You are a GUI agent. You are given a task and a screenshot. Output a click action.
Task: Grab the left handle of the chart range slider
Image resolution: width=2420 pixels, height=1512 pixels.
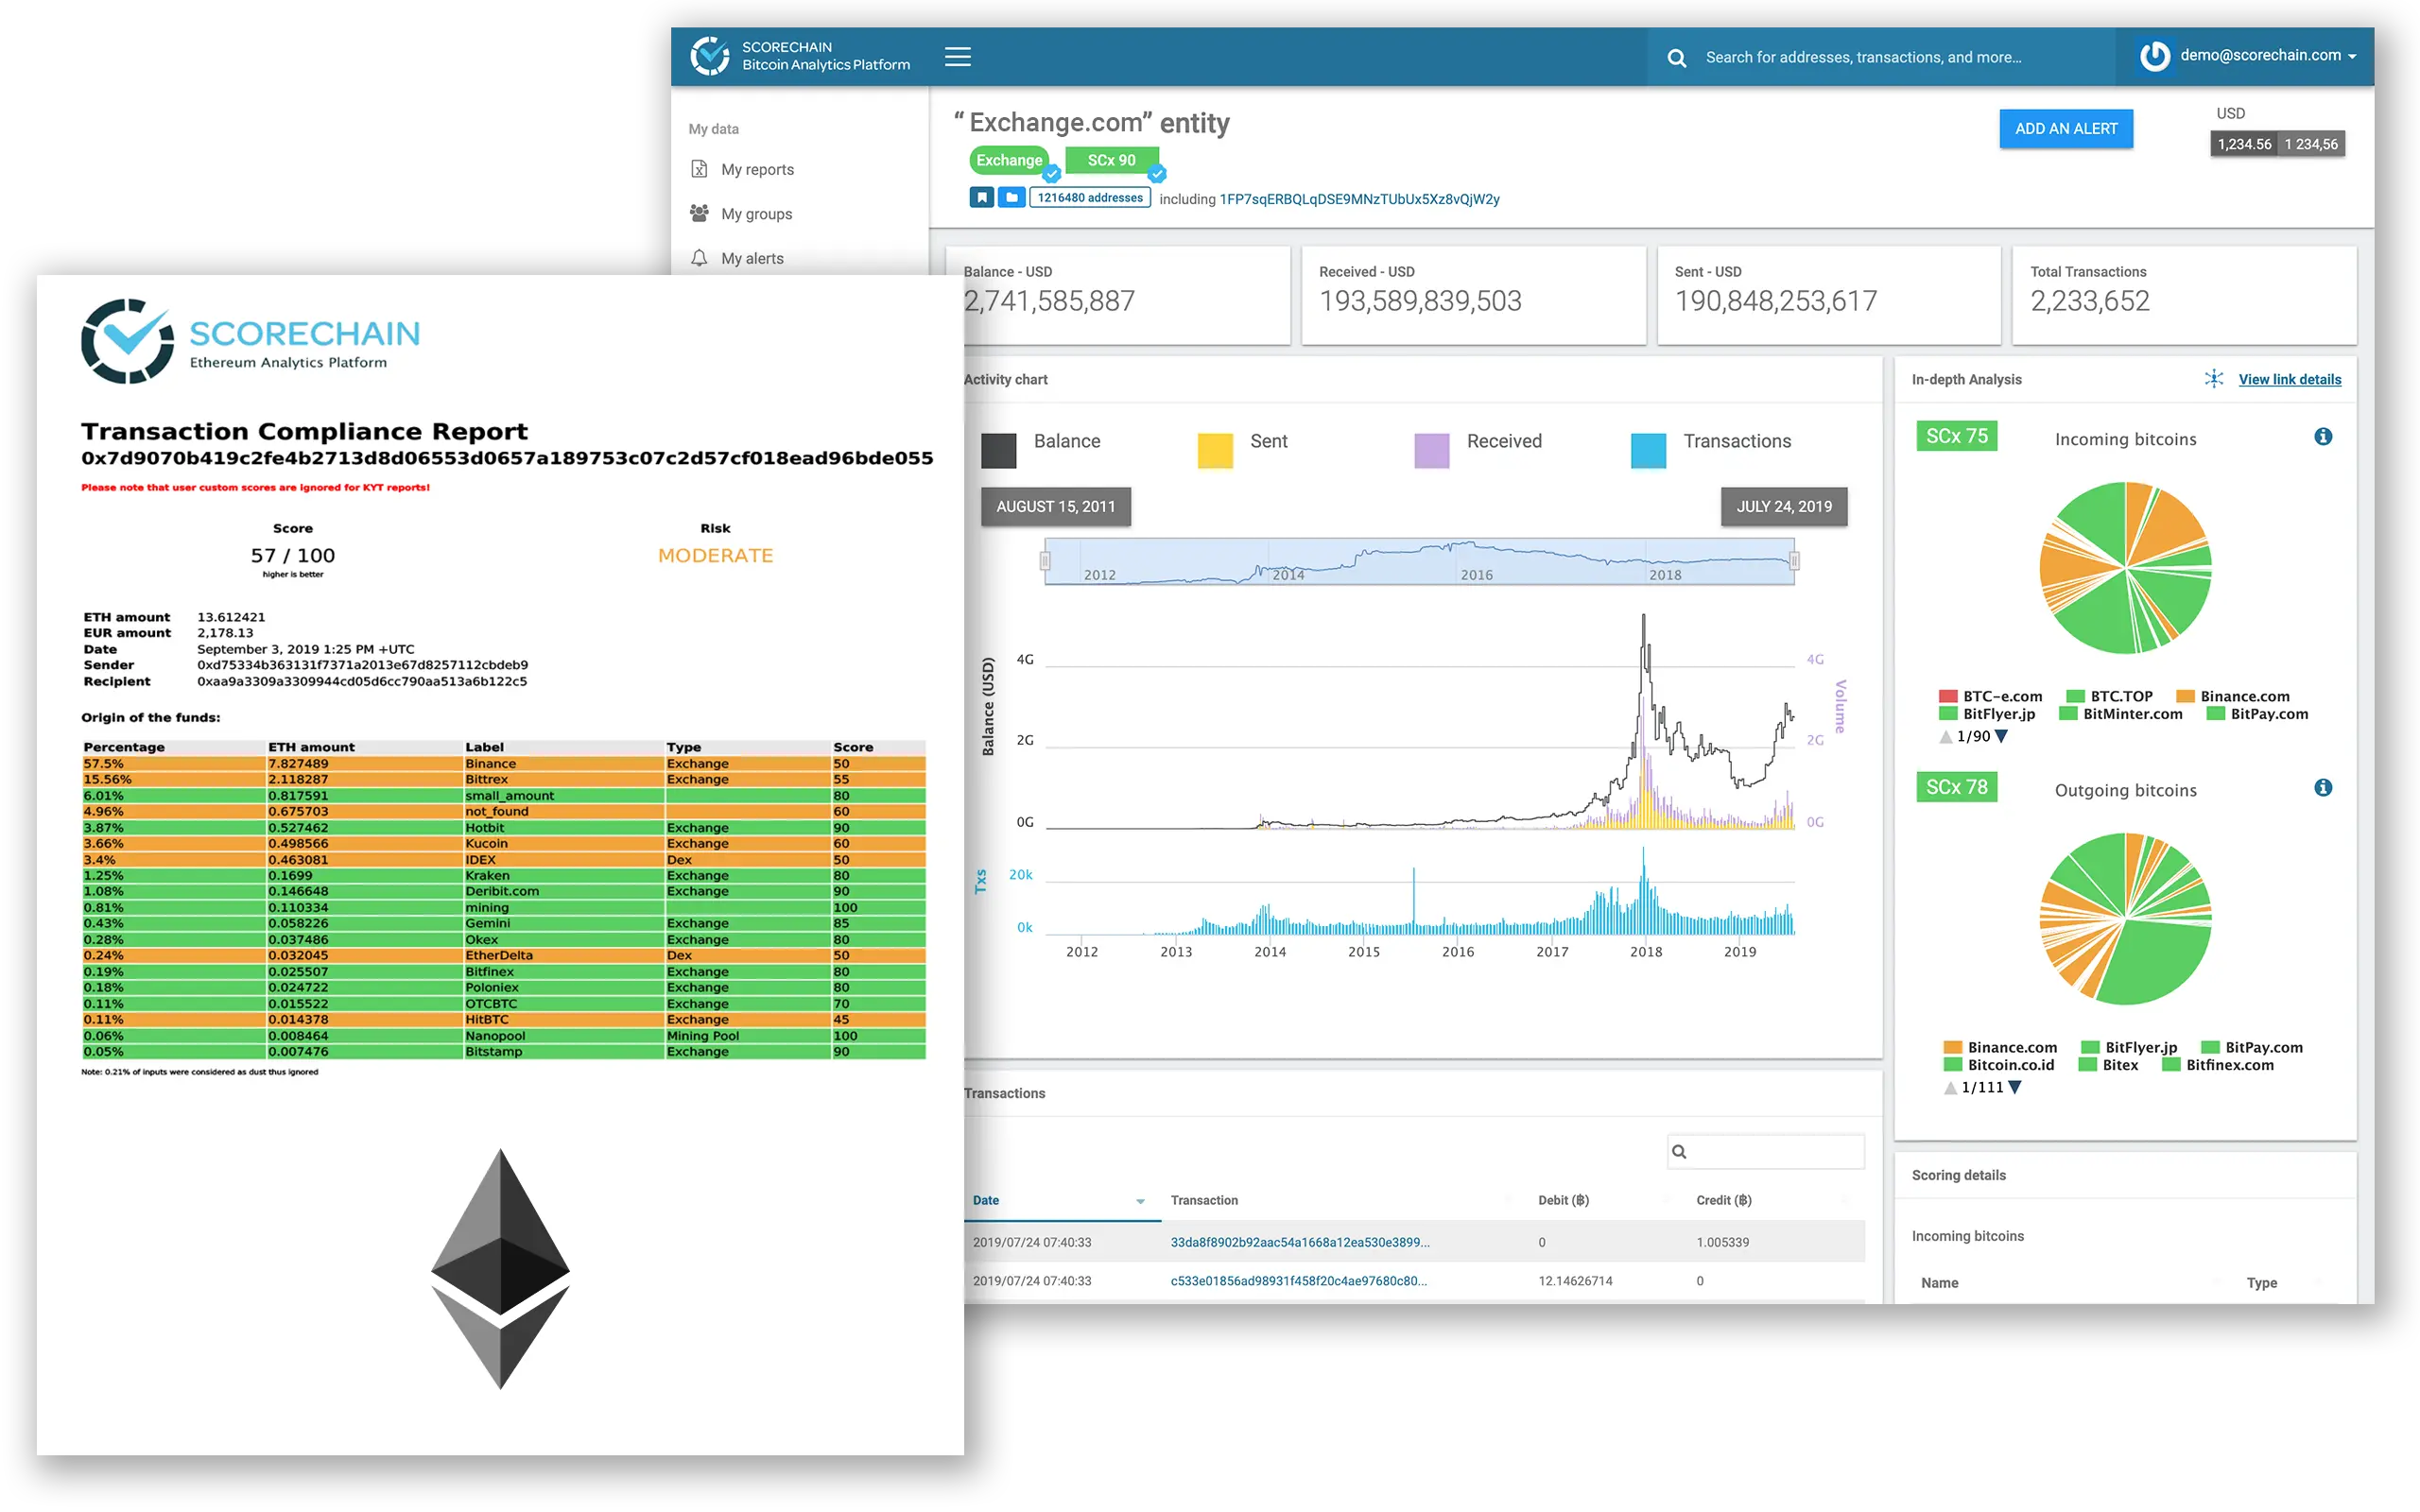pos(1045,561)
